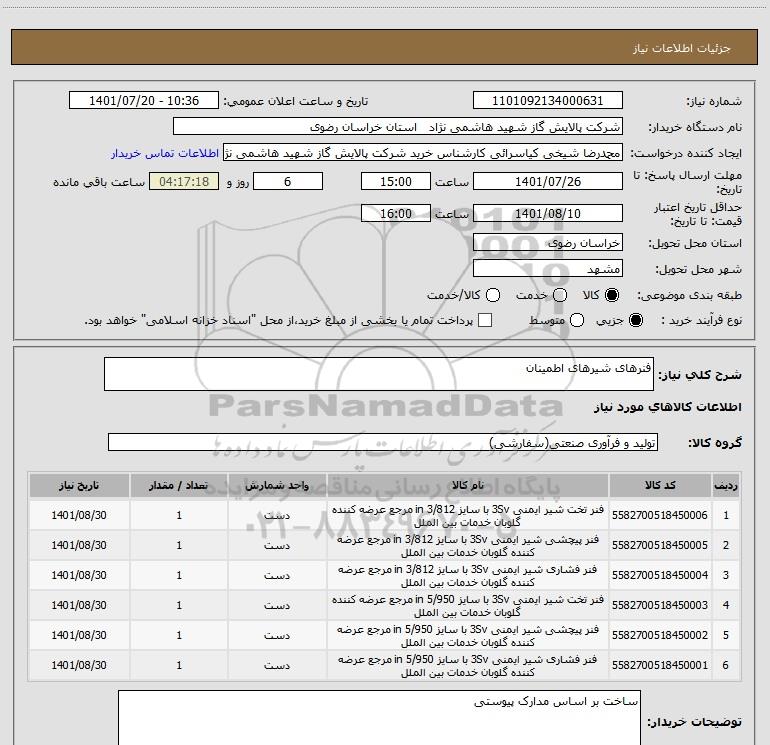This screenshot has height=745, width=770.
Task: Click the delivery city field مشهد
Action: 548,269
